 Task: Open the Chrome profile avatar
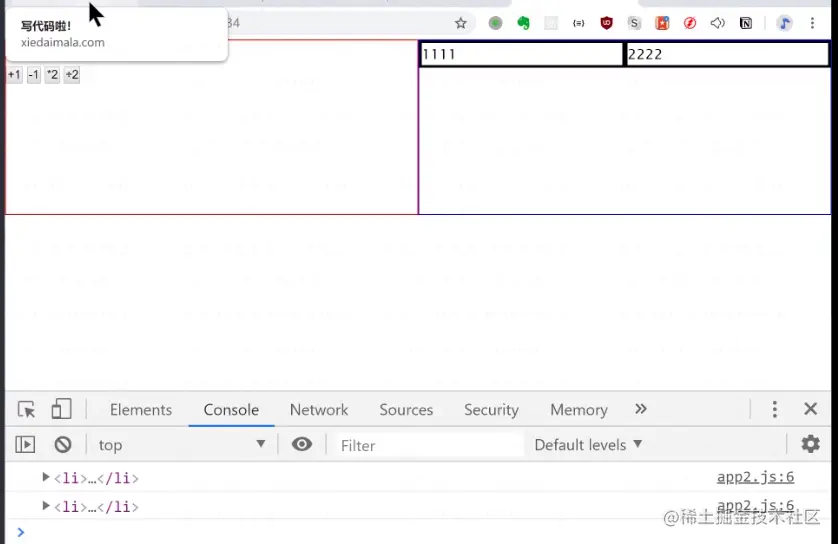(785, 23)
